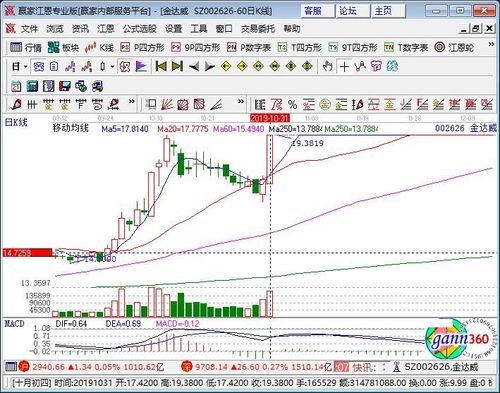500x393 pixels.
Task: Jump to first bar navigation icon
Action: point(161,67)
